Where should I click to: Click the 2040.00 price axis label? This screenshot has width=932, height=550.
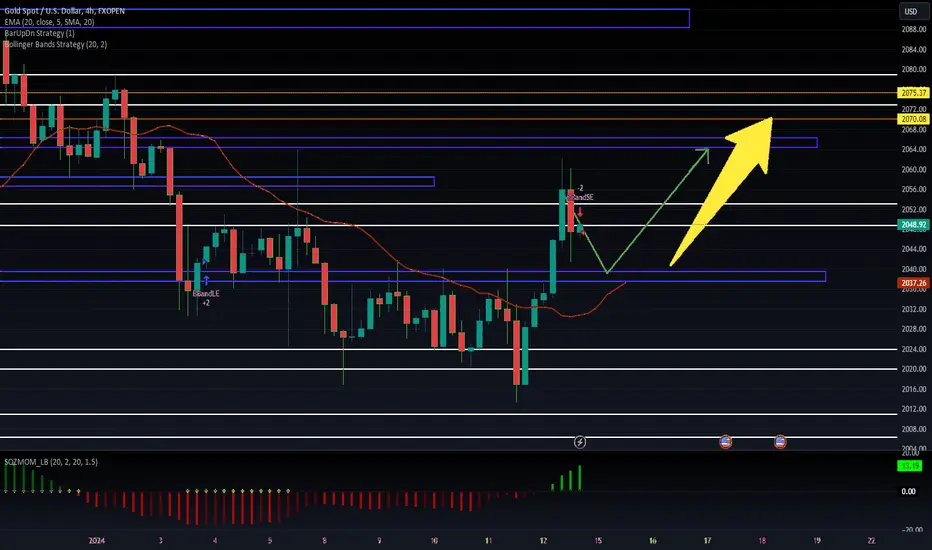[x=914, y=269]
